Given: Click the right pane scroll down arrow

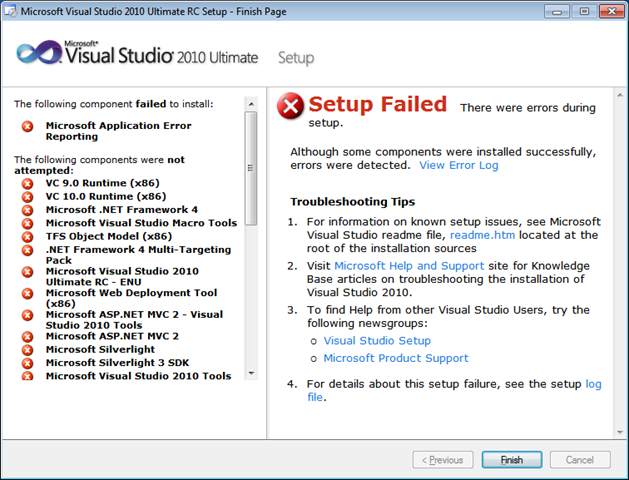Looking at the screenshot, I should 620,432.
